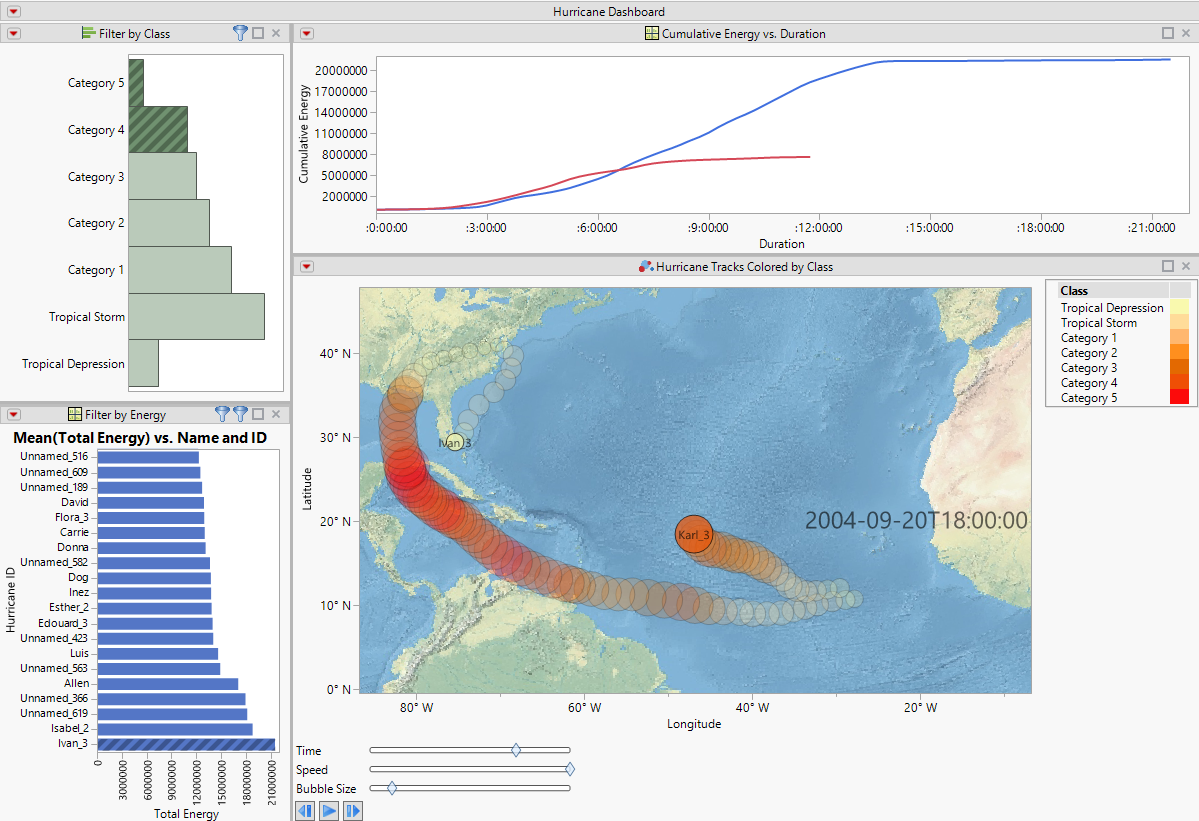Click the filter funnel icon in Filter by Class

pyautogui.click(x=239, y=33)
